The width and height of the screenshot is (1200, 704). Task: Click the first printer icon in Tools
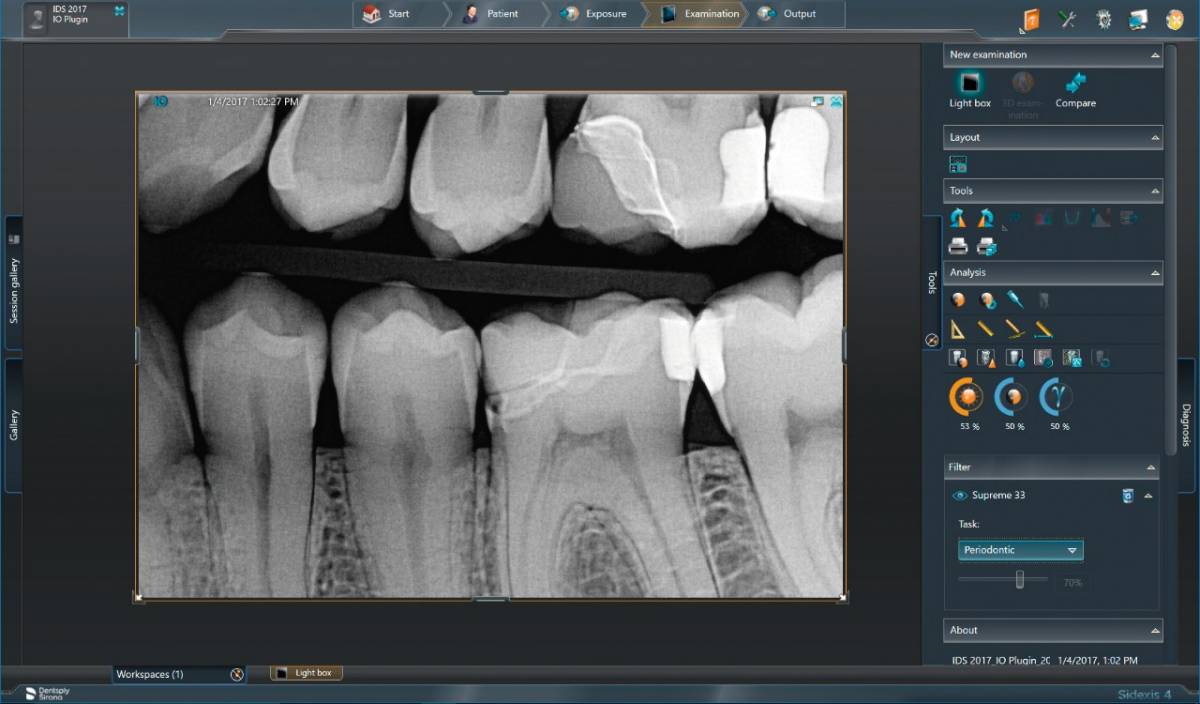click(x=958, y=246)
